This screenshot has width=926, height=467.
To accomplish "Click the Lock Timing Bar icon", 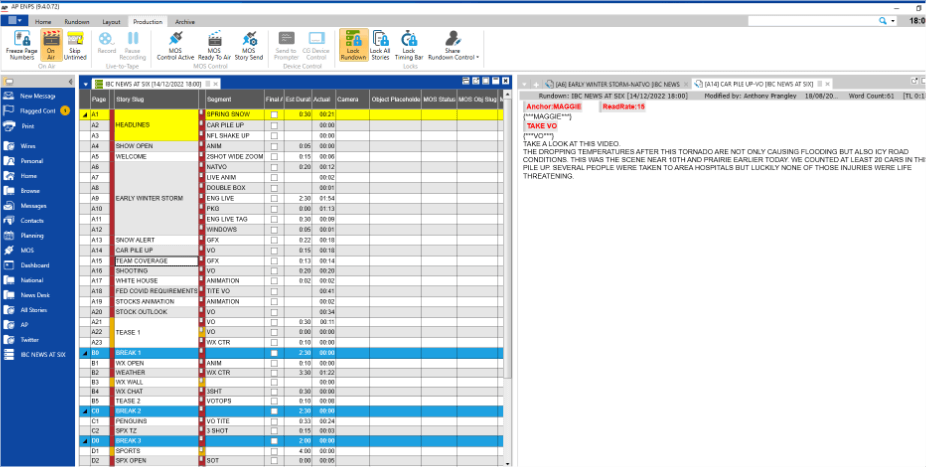I will tap(409, 46).
